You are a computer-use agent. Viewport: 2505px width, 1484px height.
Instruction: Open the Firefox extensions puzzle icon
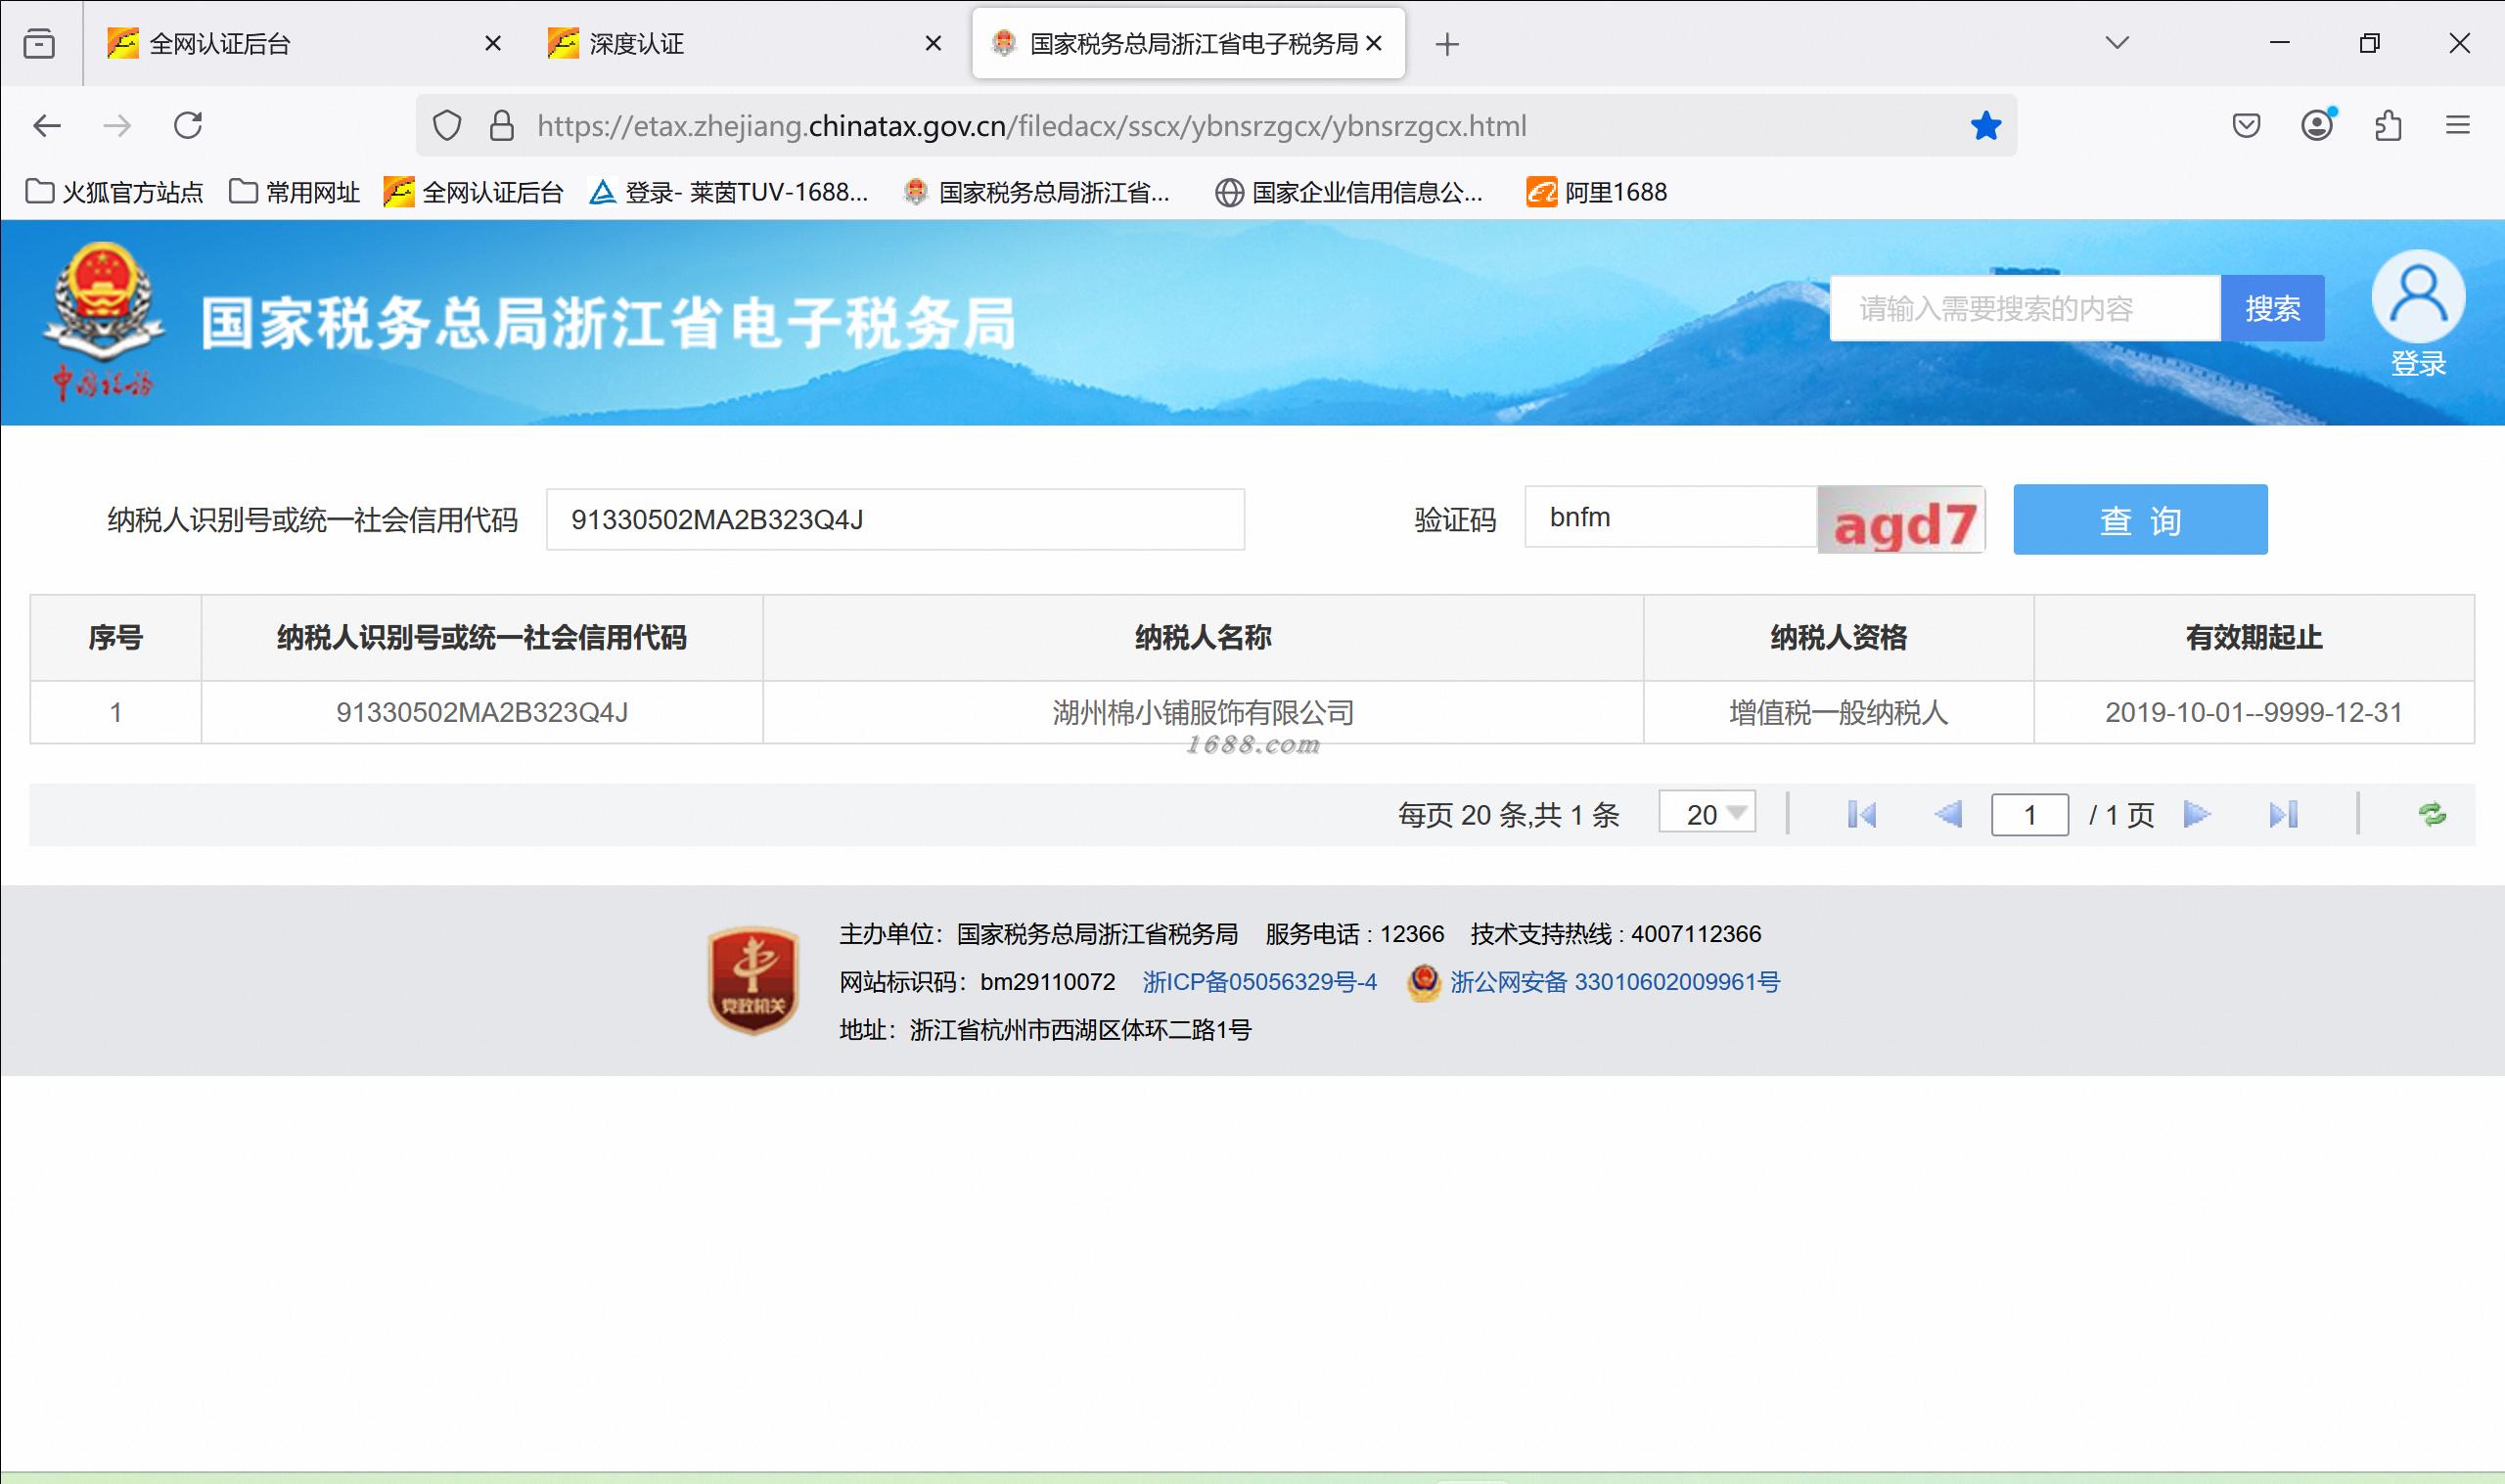coord(2388,126)
